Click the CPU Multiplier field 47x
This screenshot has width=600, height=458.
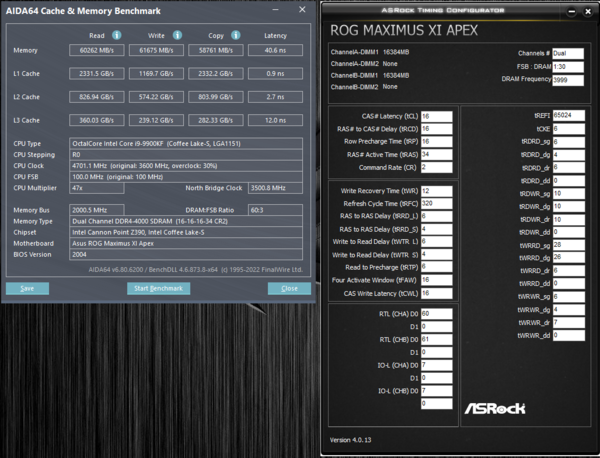click(97, 188)
